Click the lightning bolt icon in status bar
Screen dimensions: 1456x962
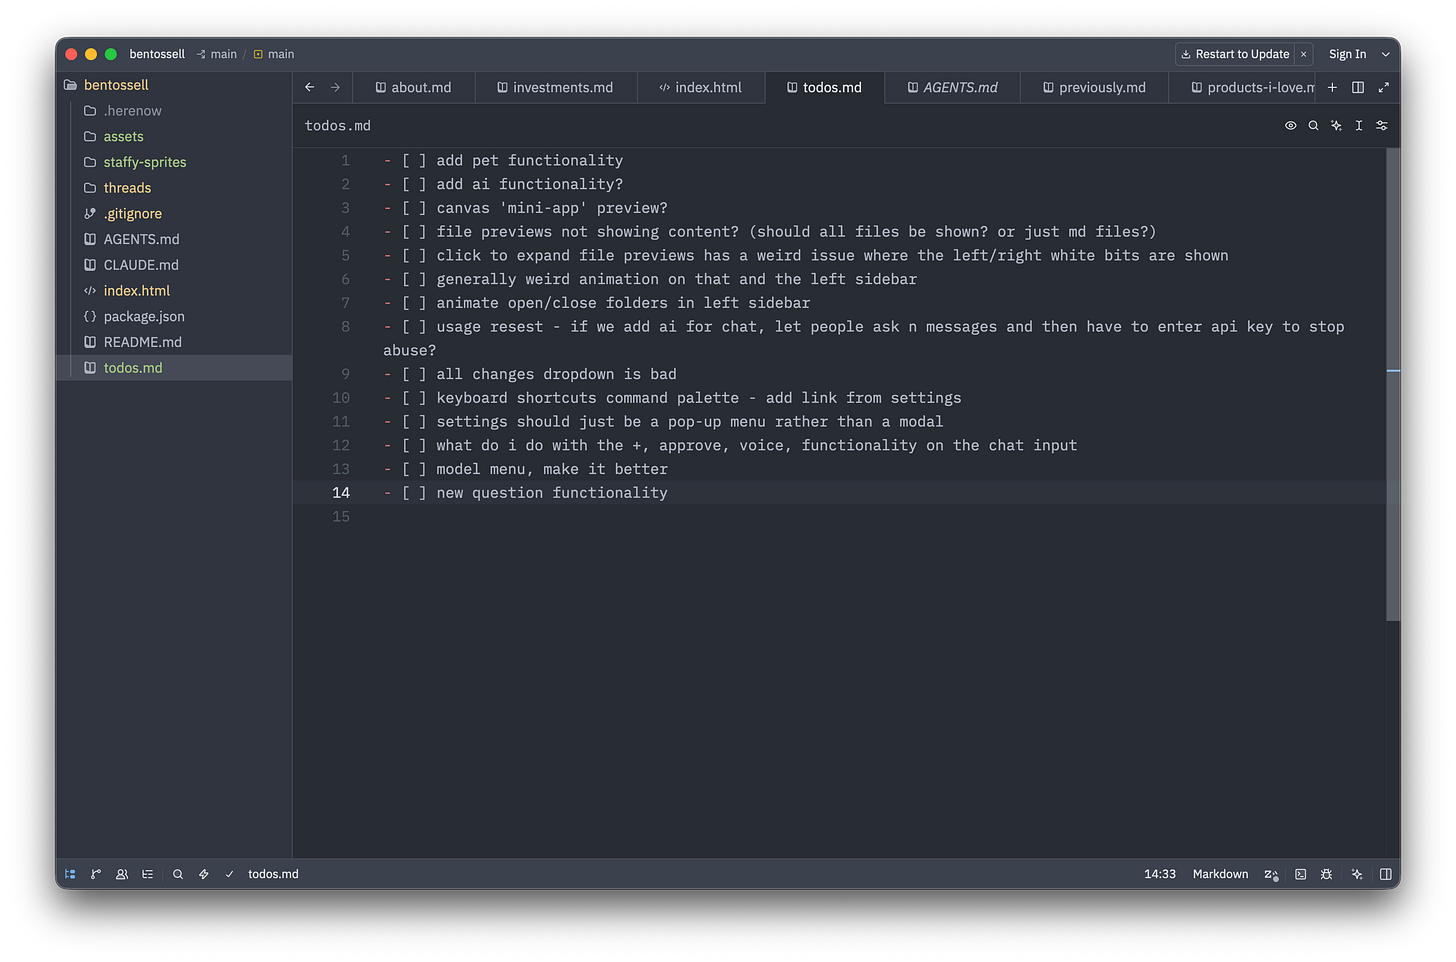coord(204,874)
